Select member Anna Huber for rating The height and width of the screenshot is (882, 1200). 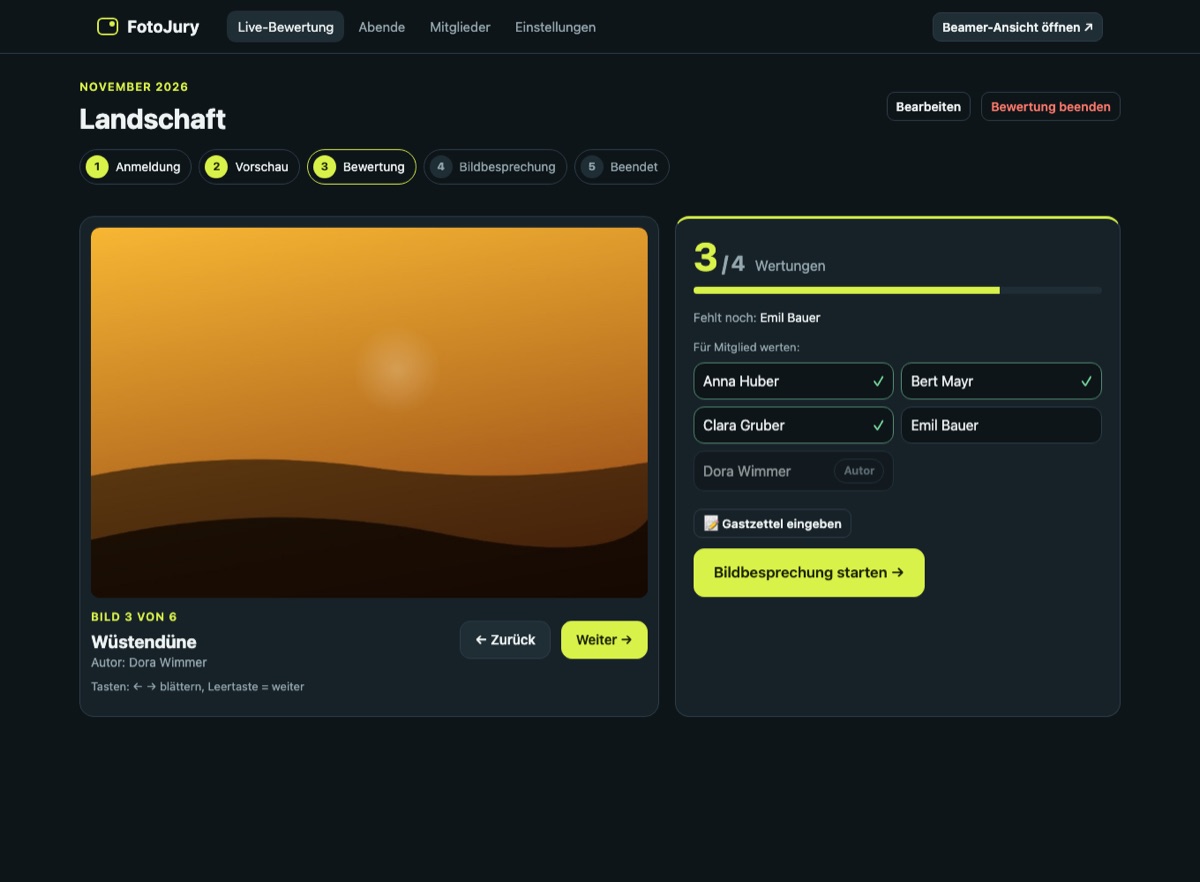tap(793, 381)
